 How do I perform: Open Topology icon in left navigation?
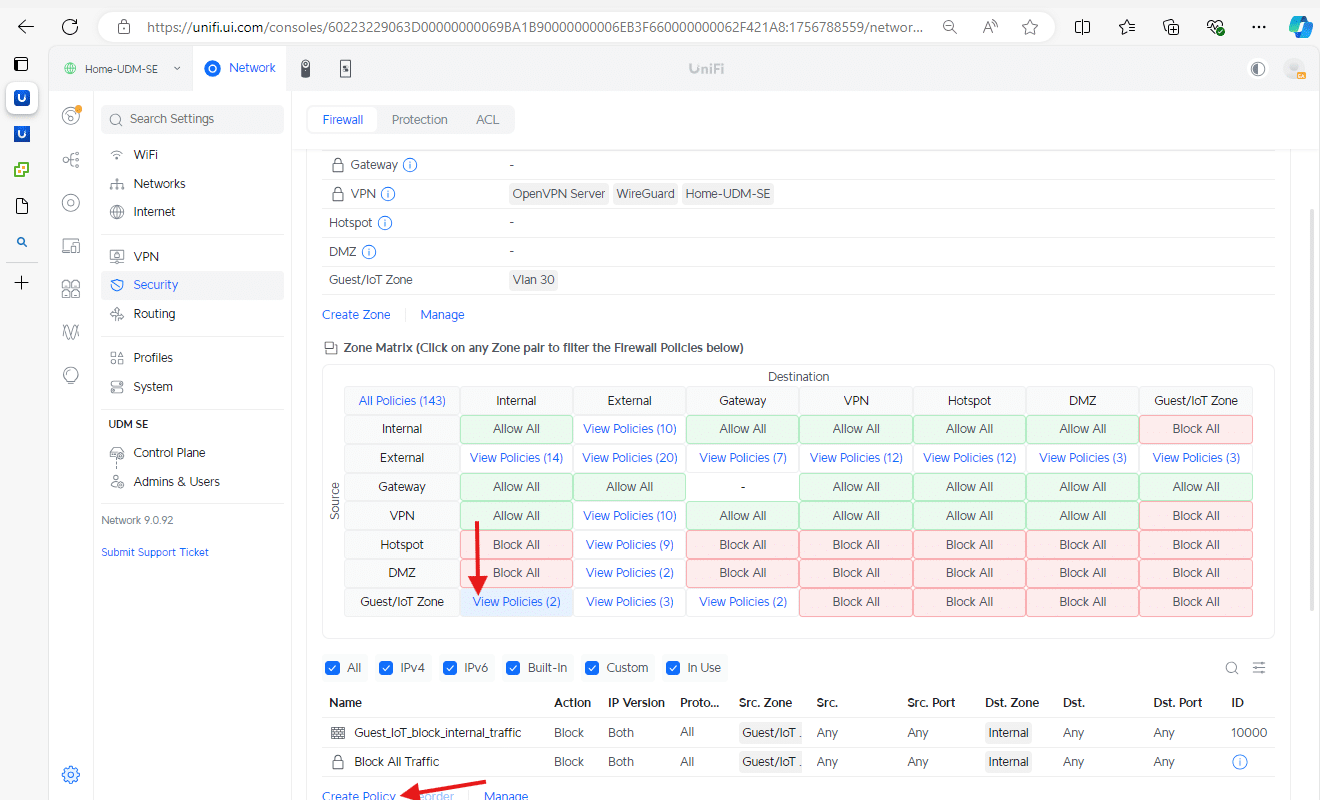click(x=71, y=160)
